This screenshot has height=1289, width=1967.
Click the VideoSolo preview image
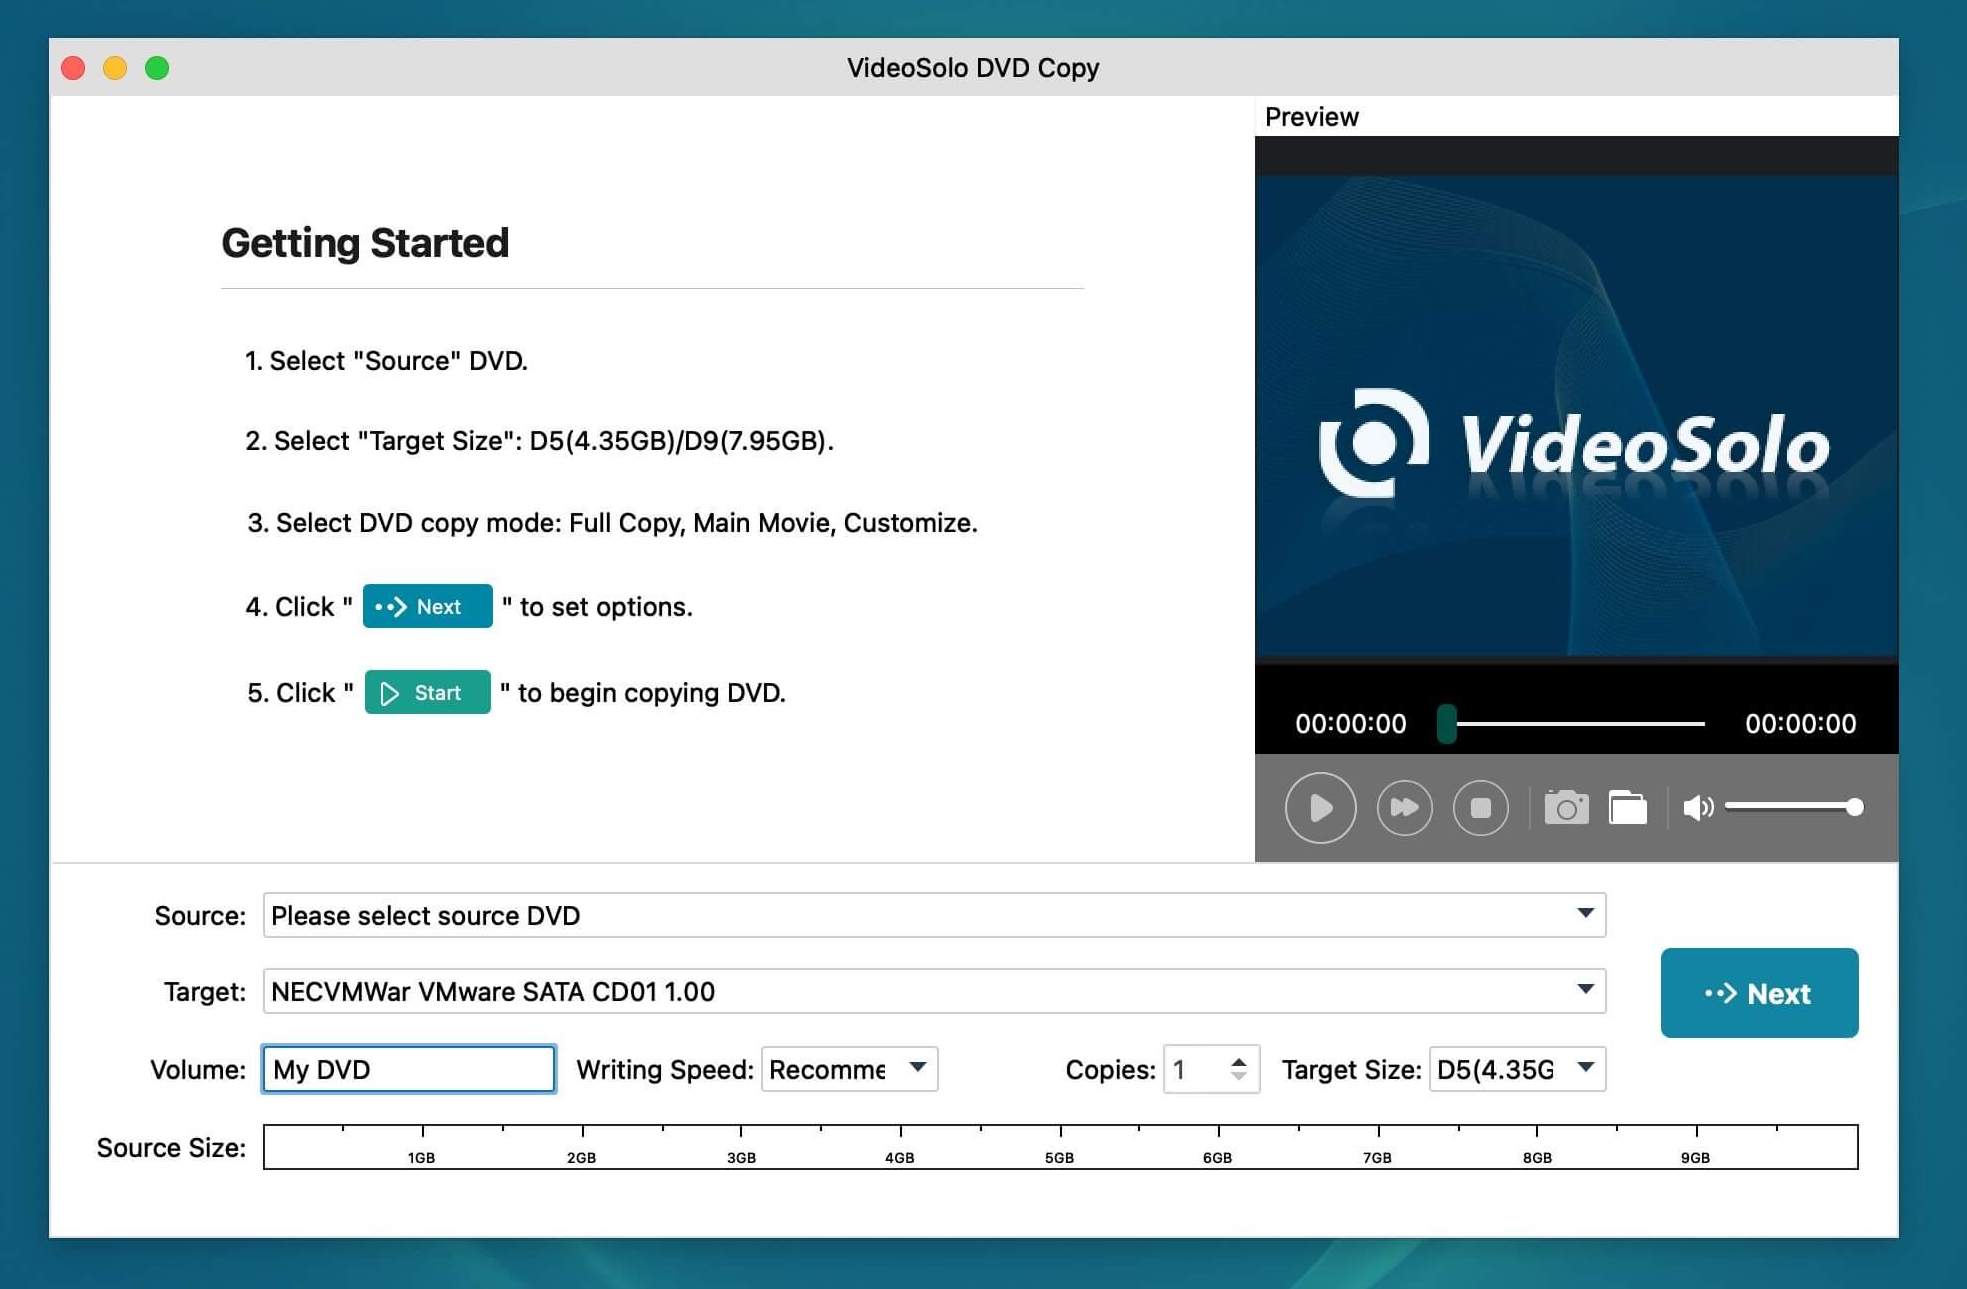1576,415
